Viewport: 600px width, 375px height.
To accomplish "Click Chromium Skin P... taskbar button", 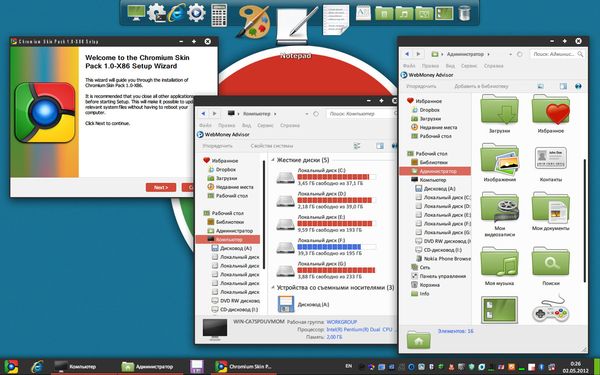I will coord(244,367).
